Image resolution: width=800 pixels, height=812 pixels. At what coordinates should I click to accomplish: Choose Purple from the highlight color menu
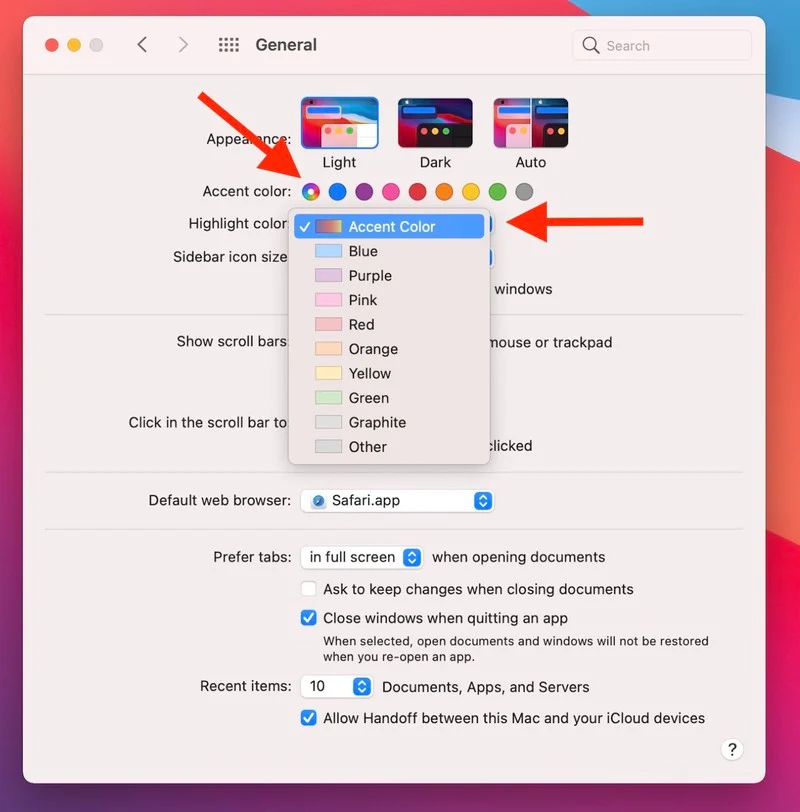coord(369,276)
